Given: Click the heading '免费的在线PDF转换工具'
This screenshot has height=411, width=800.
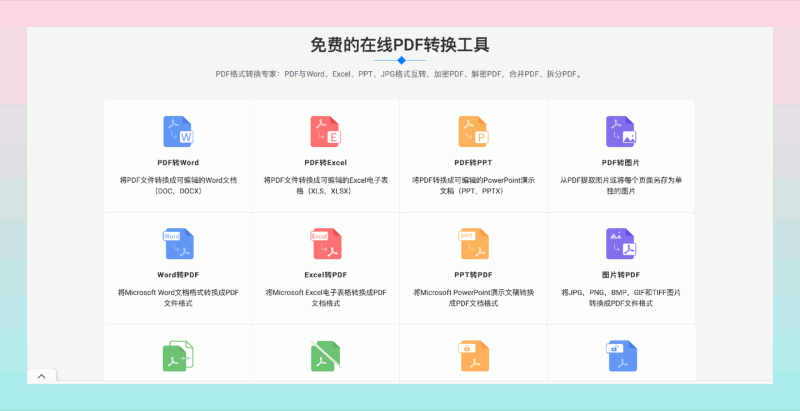Looking at the screenshot, I should click(x=400, y=45).
